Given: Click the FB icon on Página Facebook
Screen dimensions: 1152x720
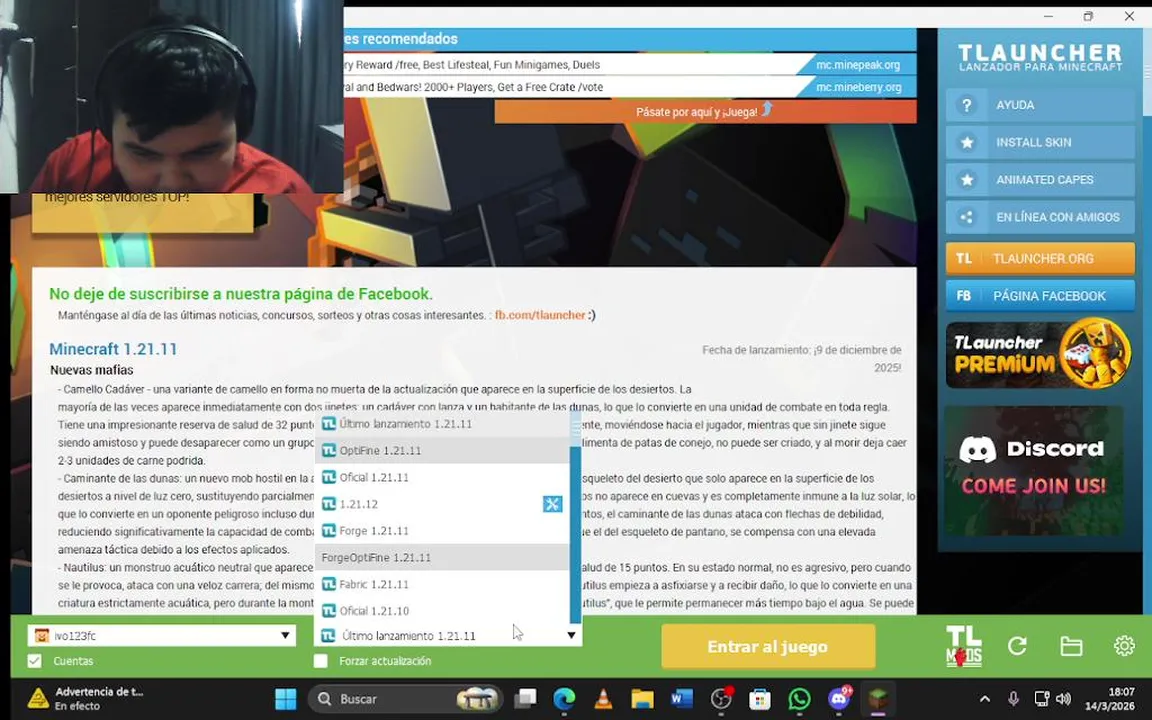Looking at the screenshot, I should [964, 296].
